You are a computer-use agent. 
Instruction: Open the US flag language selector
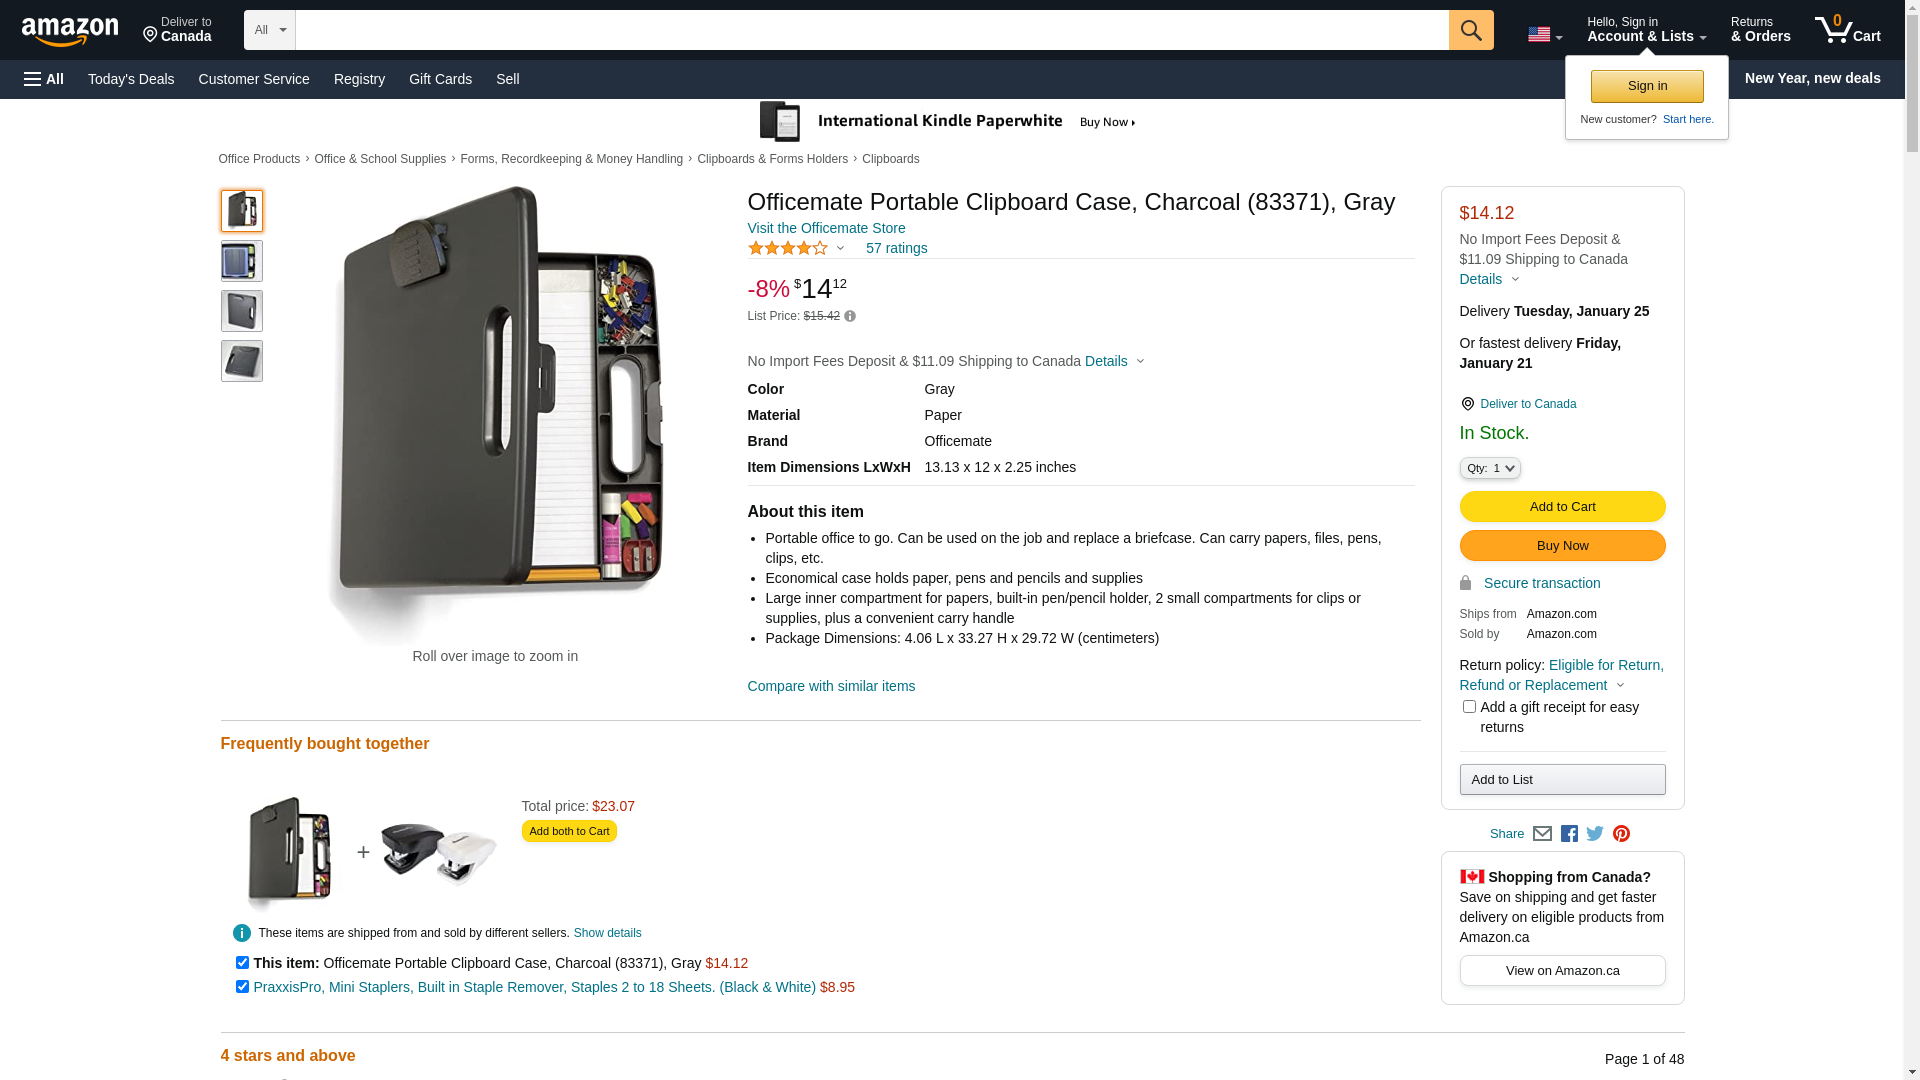coord(1544,35)
